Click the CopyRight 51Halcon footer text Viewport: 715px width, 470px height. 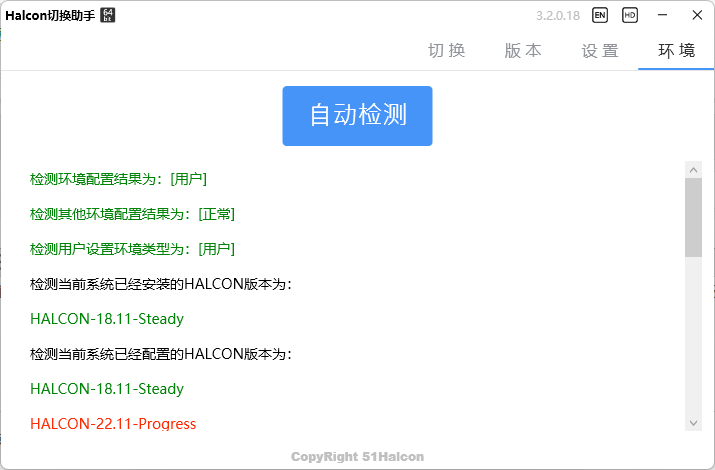point(358,456)
